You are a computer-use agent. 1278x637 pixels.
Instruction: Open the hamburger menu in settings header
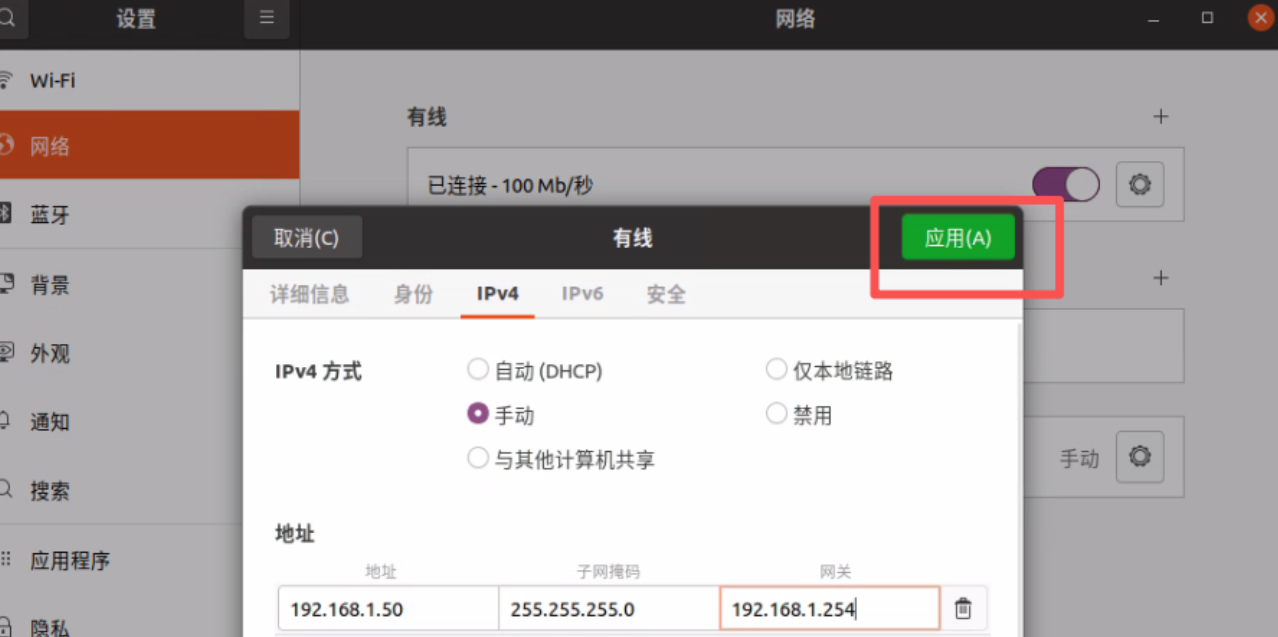(x=266, y=18)
